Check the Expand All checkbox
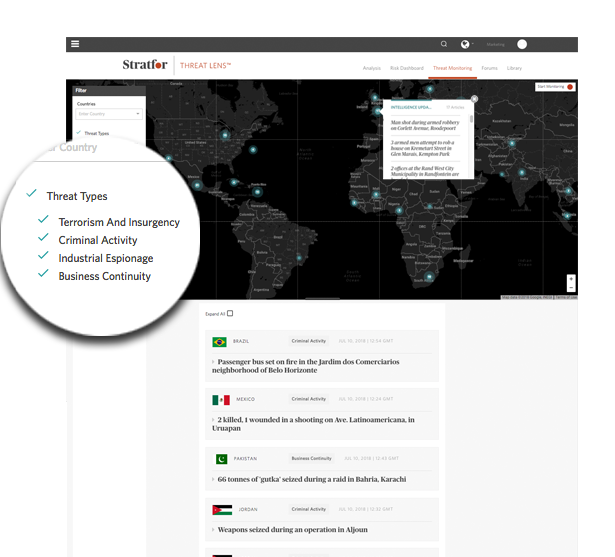 tap(230, 313)
